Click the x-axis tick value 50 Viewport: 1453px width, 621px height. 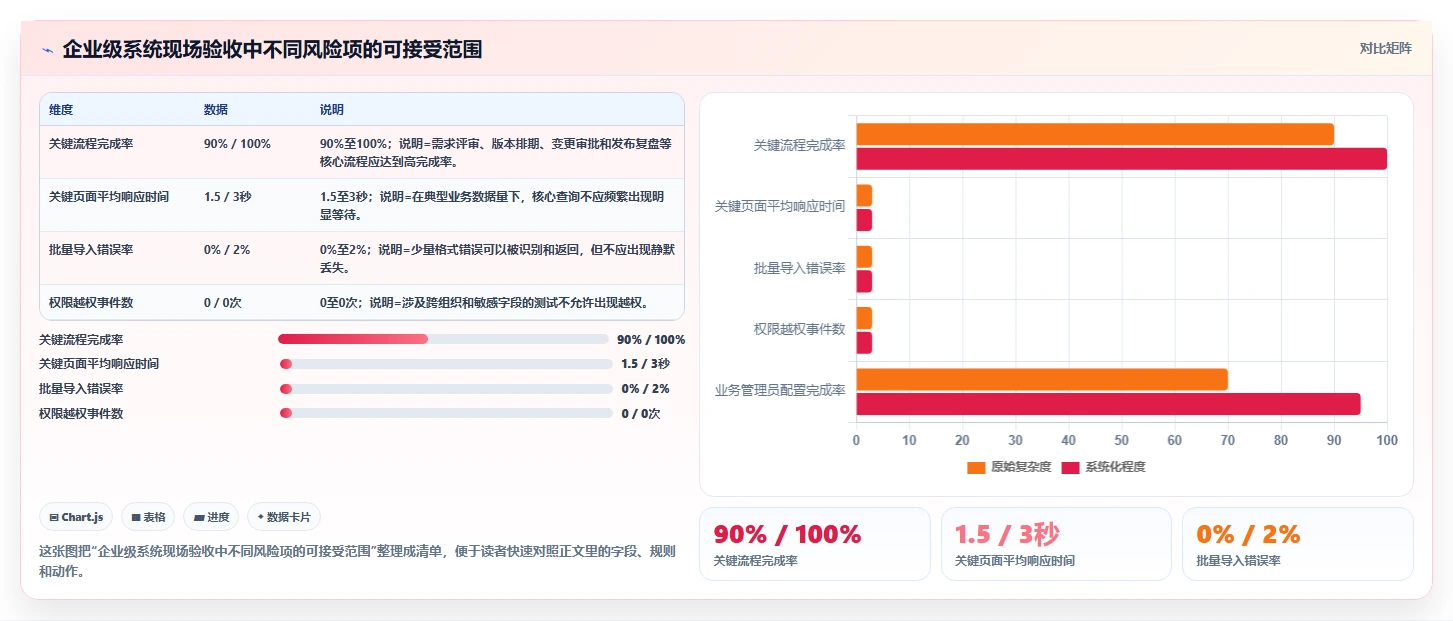(x=1121, y=441)
